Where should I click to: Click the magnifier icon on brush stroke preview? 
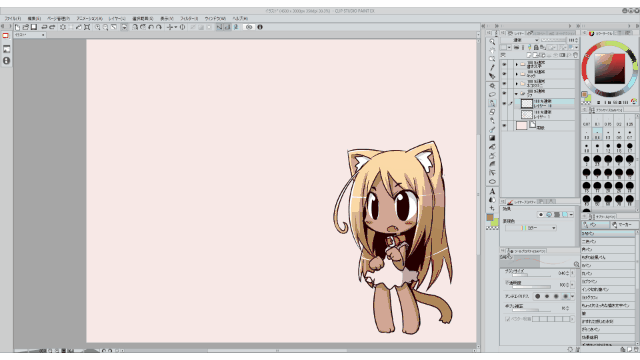pyautogui.click(x=576, y=264)
